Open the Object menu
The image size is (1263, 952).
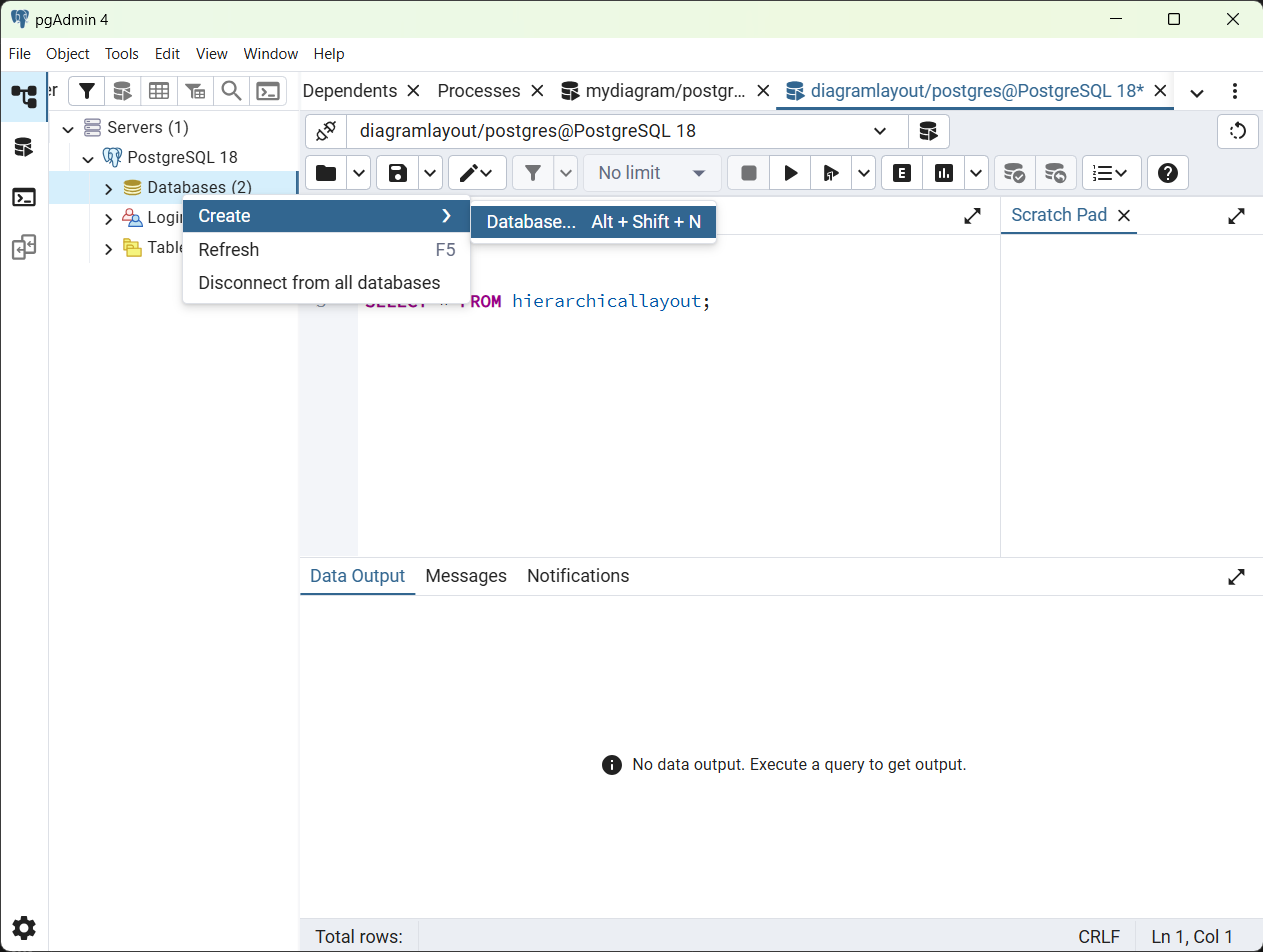pos(68,54)
